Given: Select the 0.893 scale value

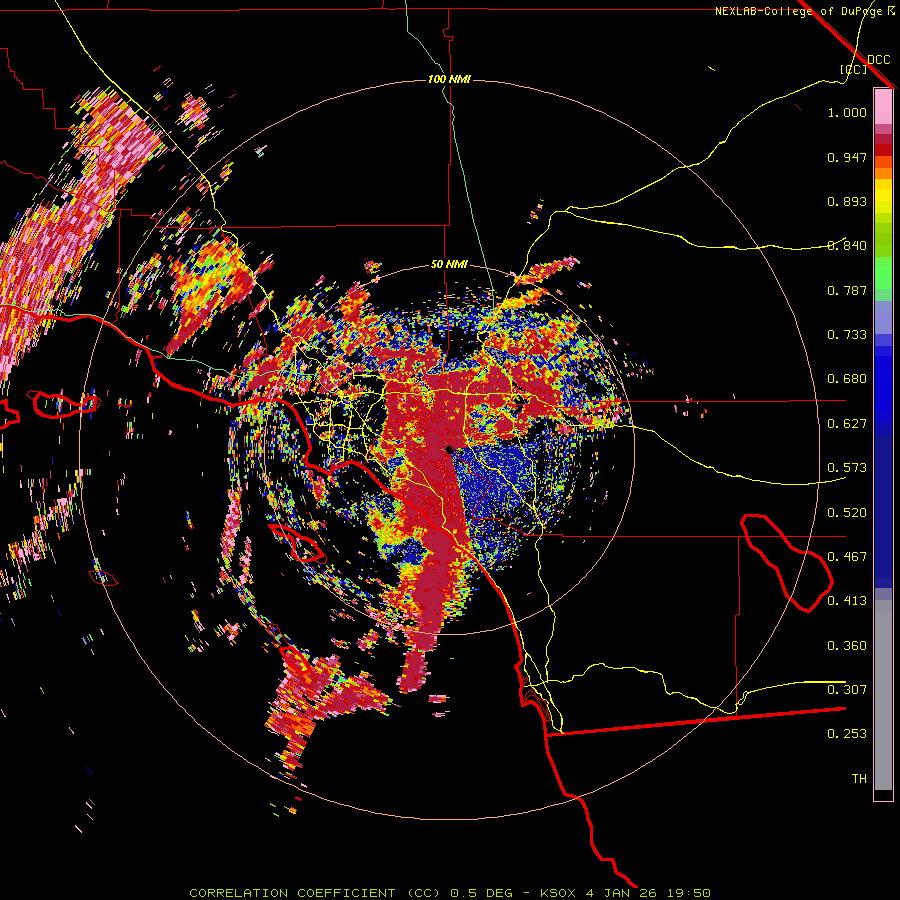Looking at the screenshot, I should tap(847, 201).
